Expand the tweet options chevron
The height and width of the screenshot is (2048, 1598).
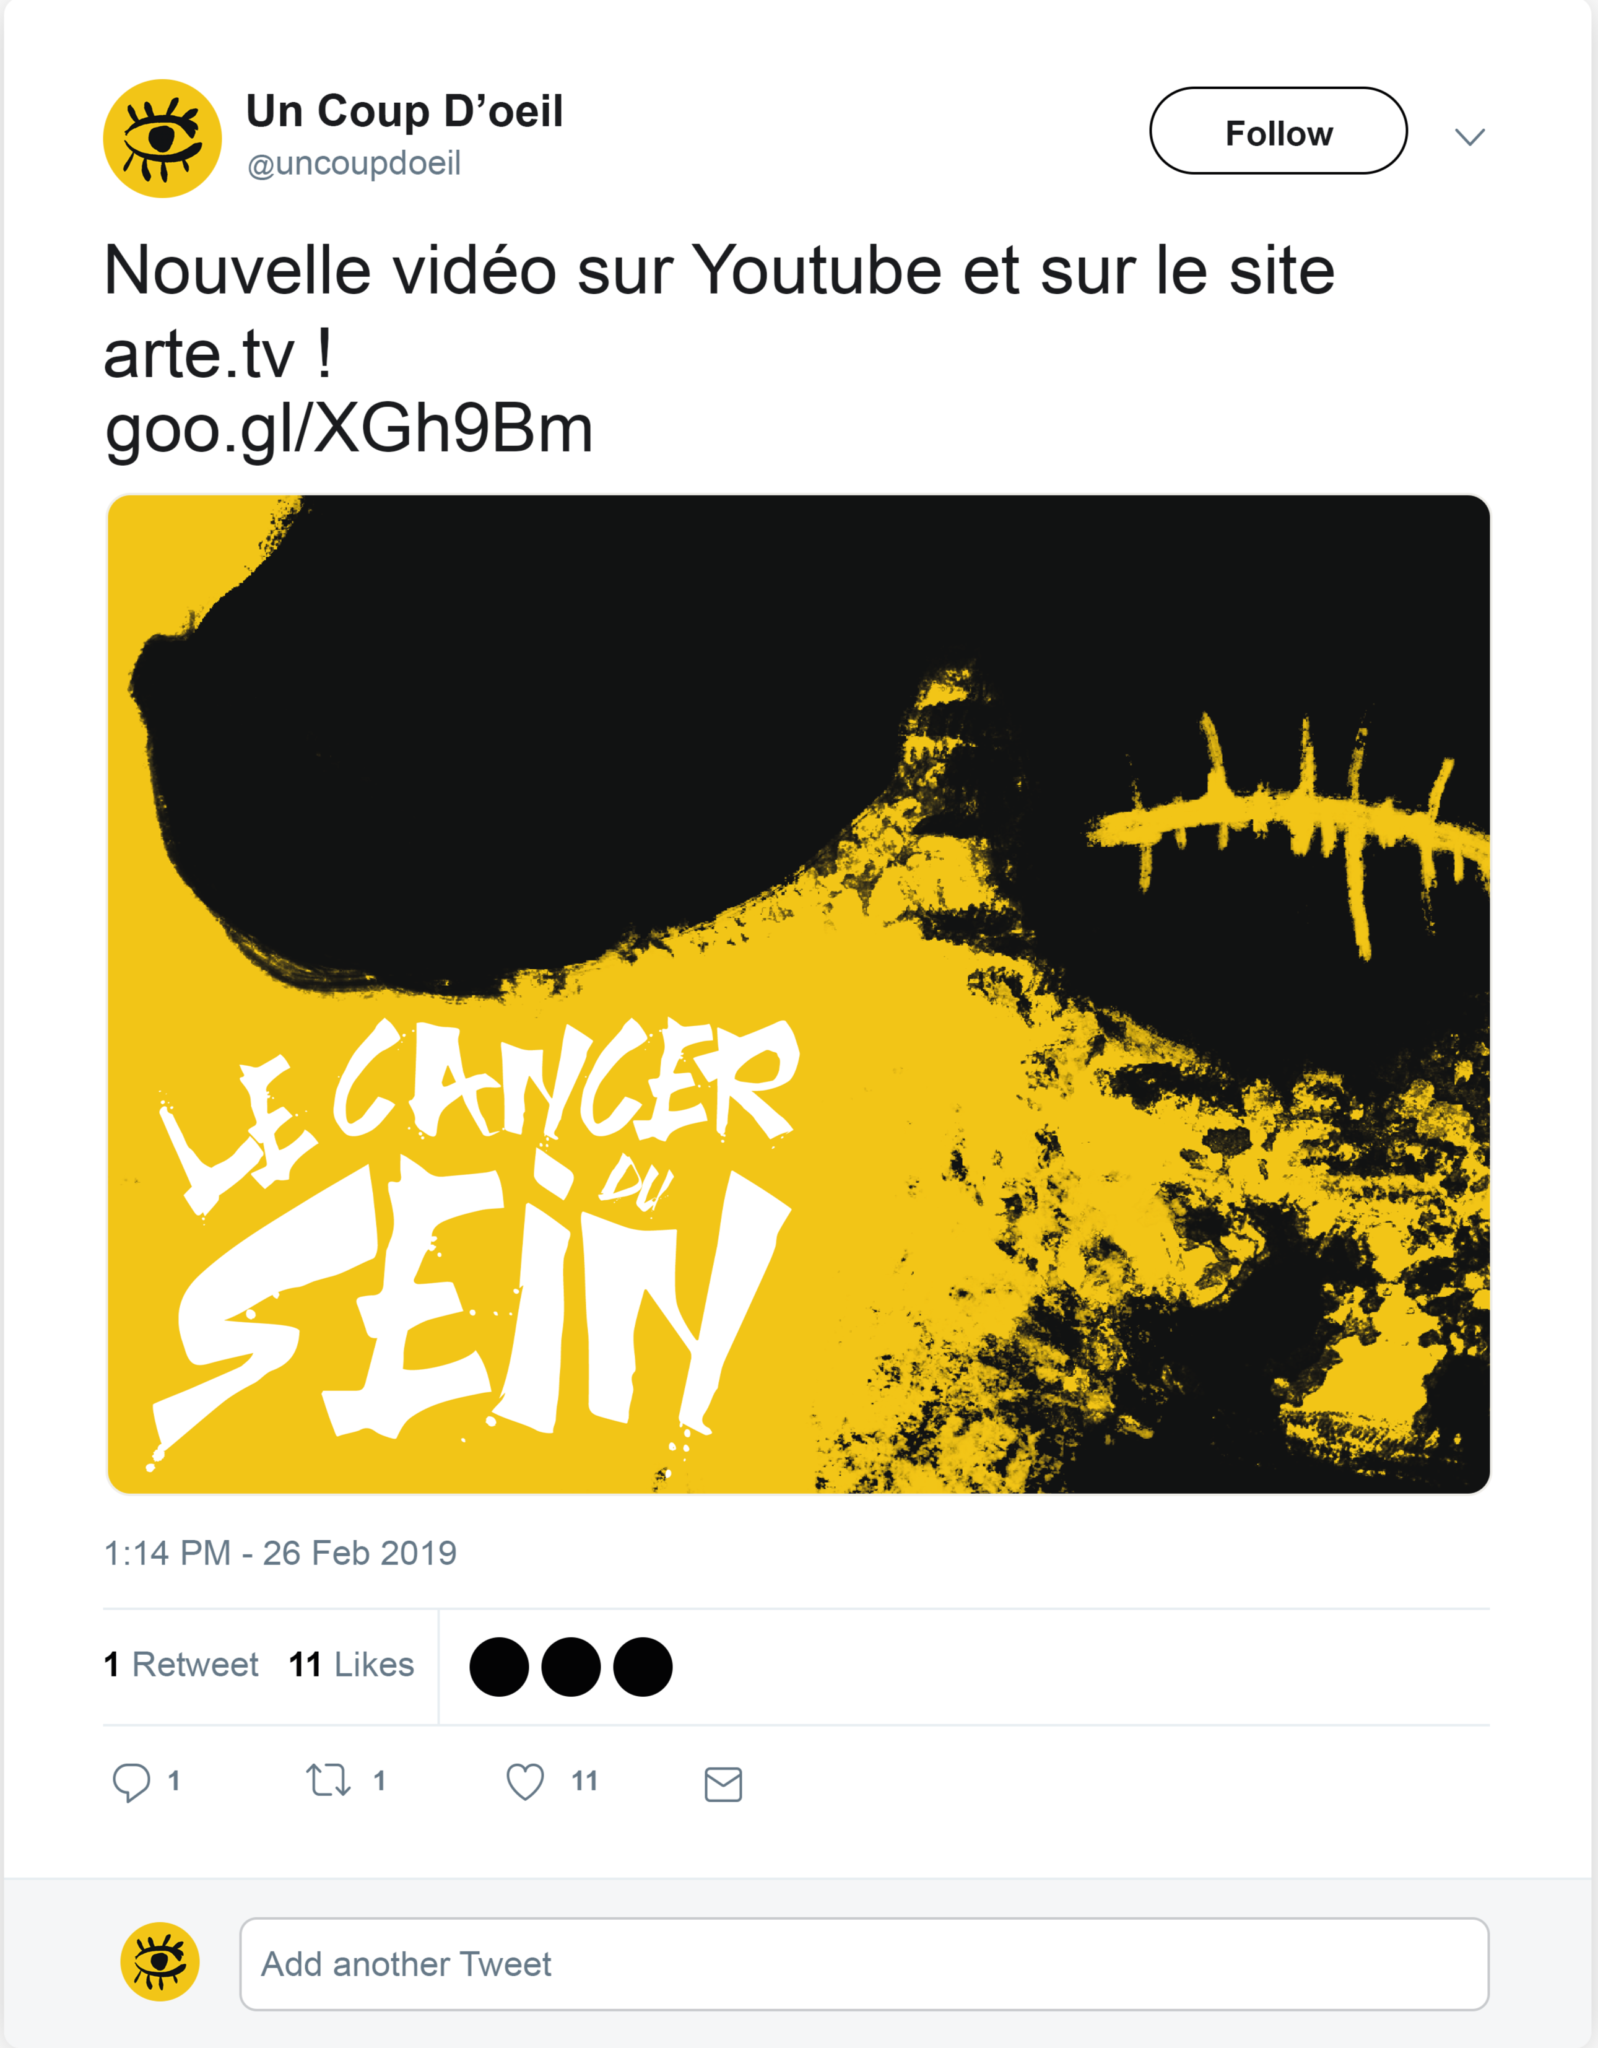pyautogui.click(x=1469, y=136)
